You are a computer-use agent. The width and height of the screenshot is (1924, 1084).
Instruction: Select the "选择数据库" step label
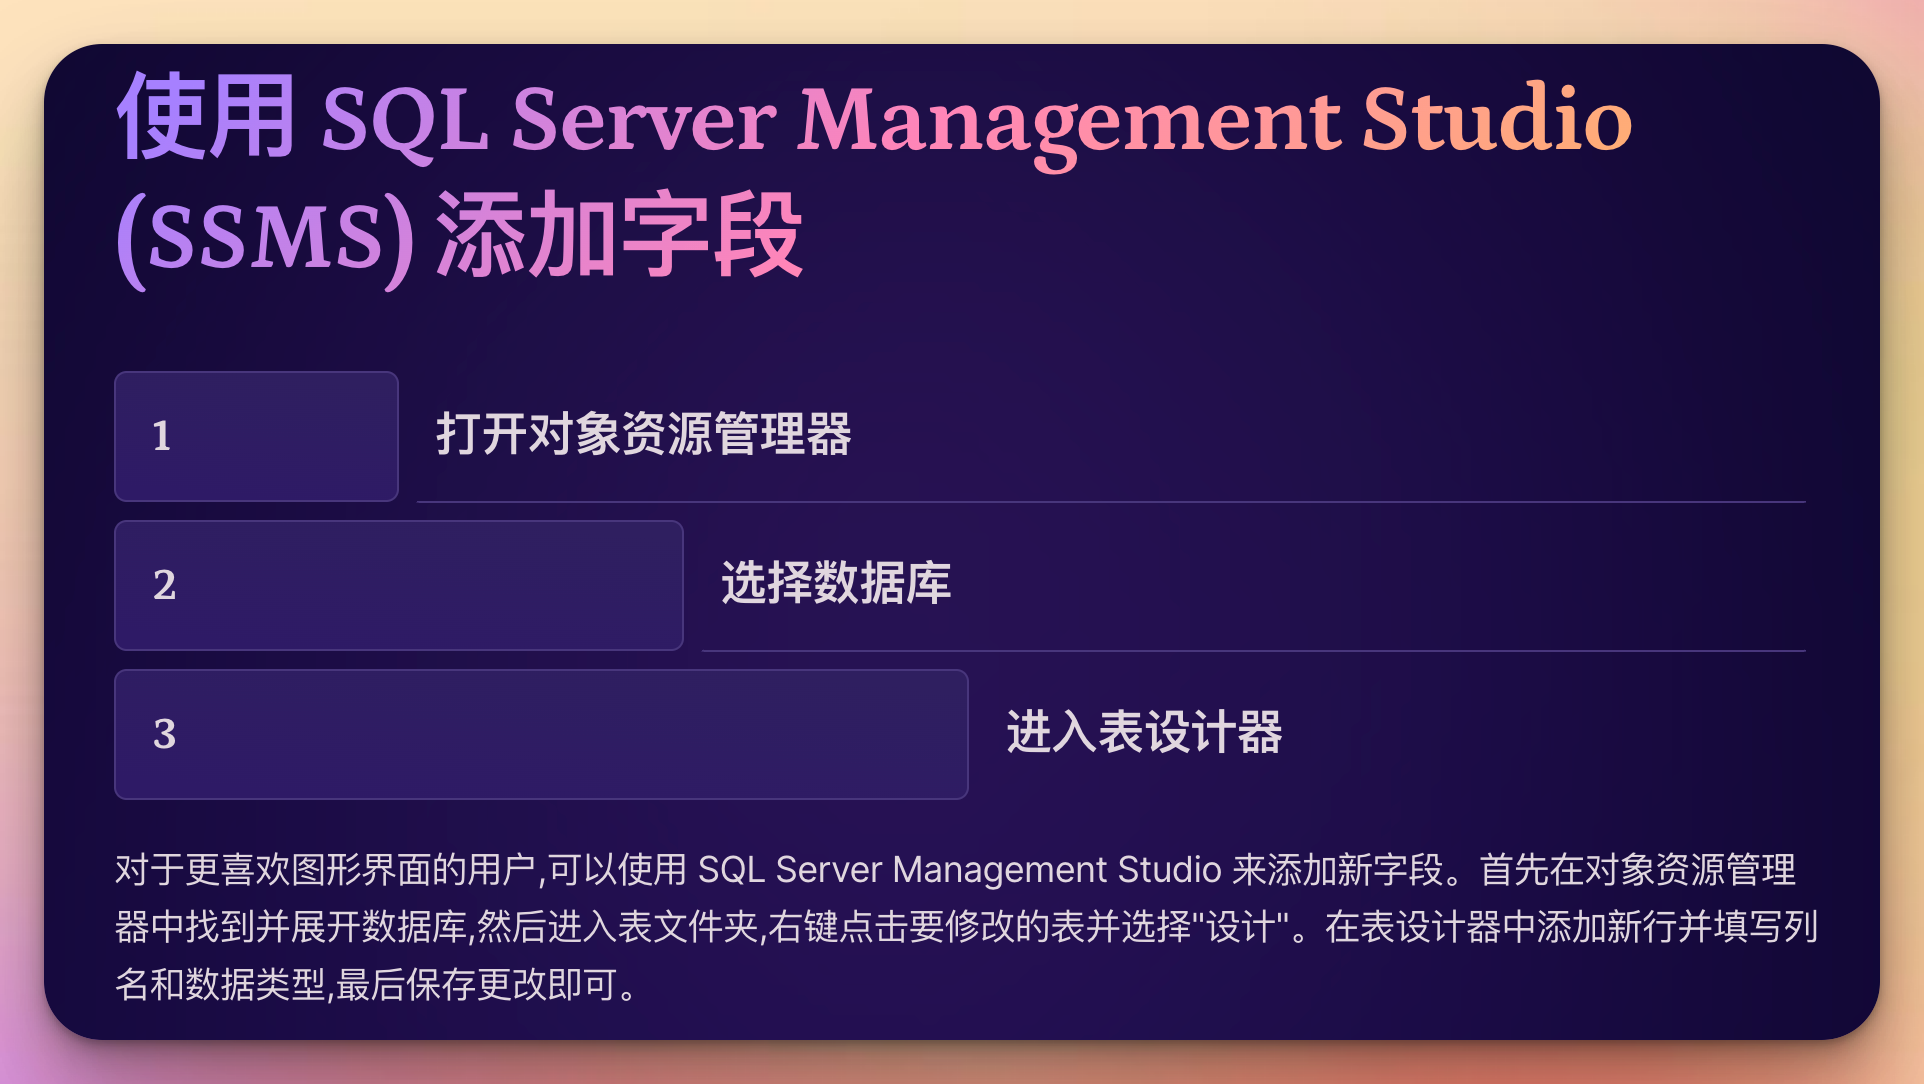(x=836, y=583)
